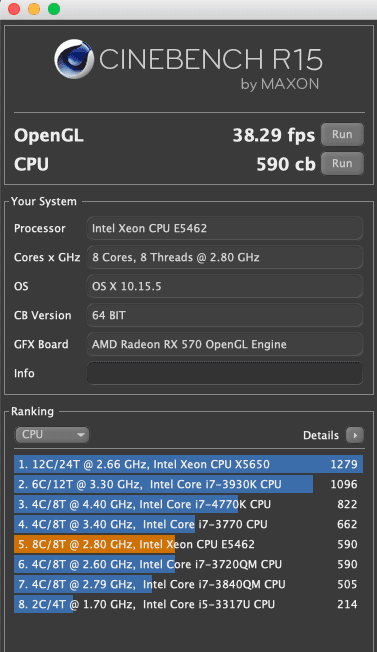
Task: Click the green window zoom button
Action: click(54, 9)
